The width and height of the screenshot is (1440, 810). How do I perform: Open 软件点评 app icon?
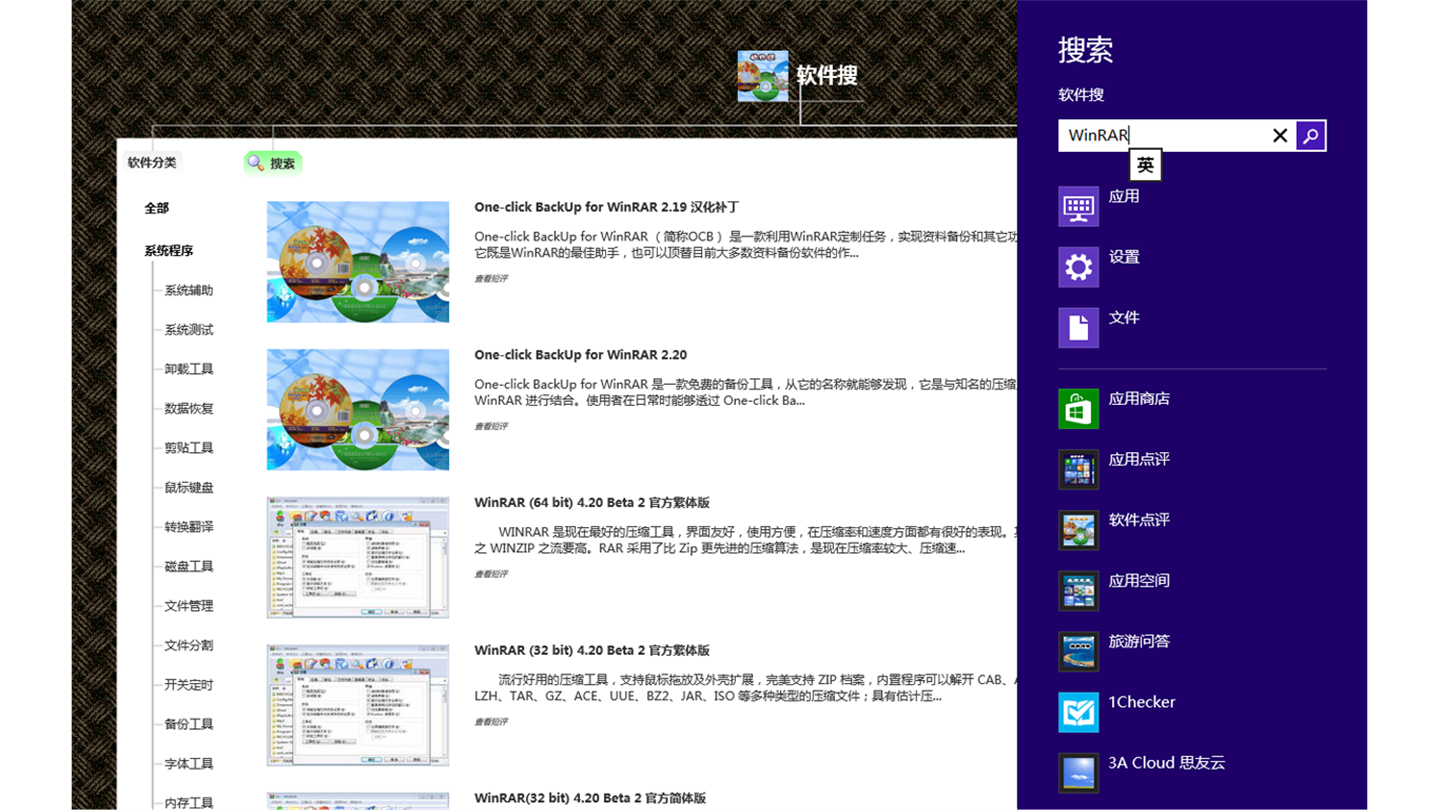point(1079,530)
